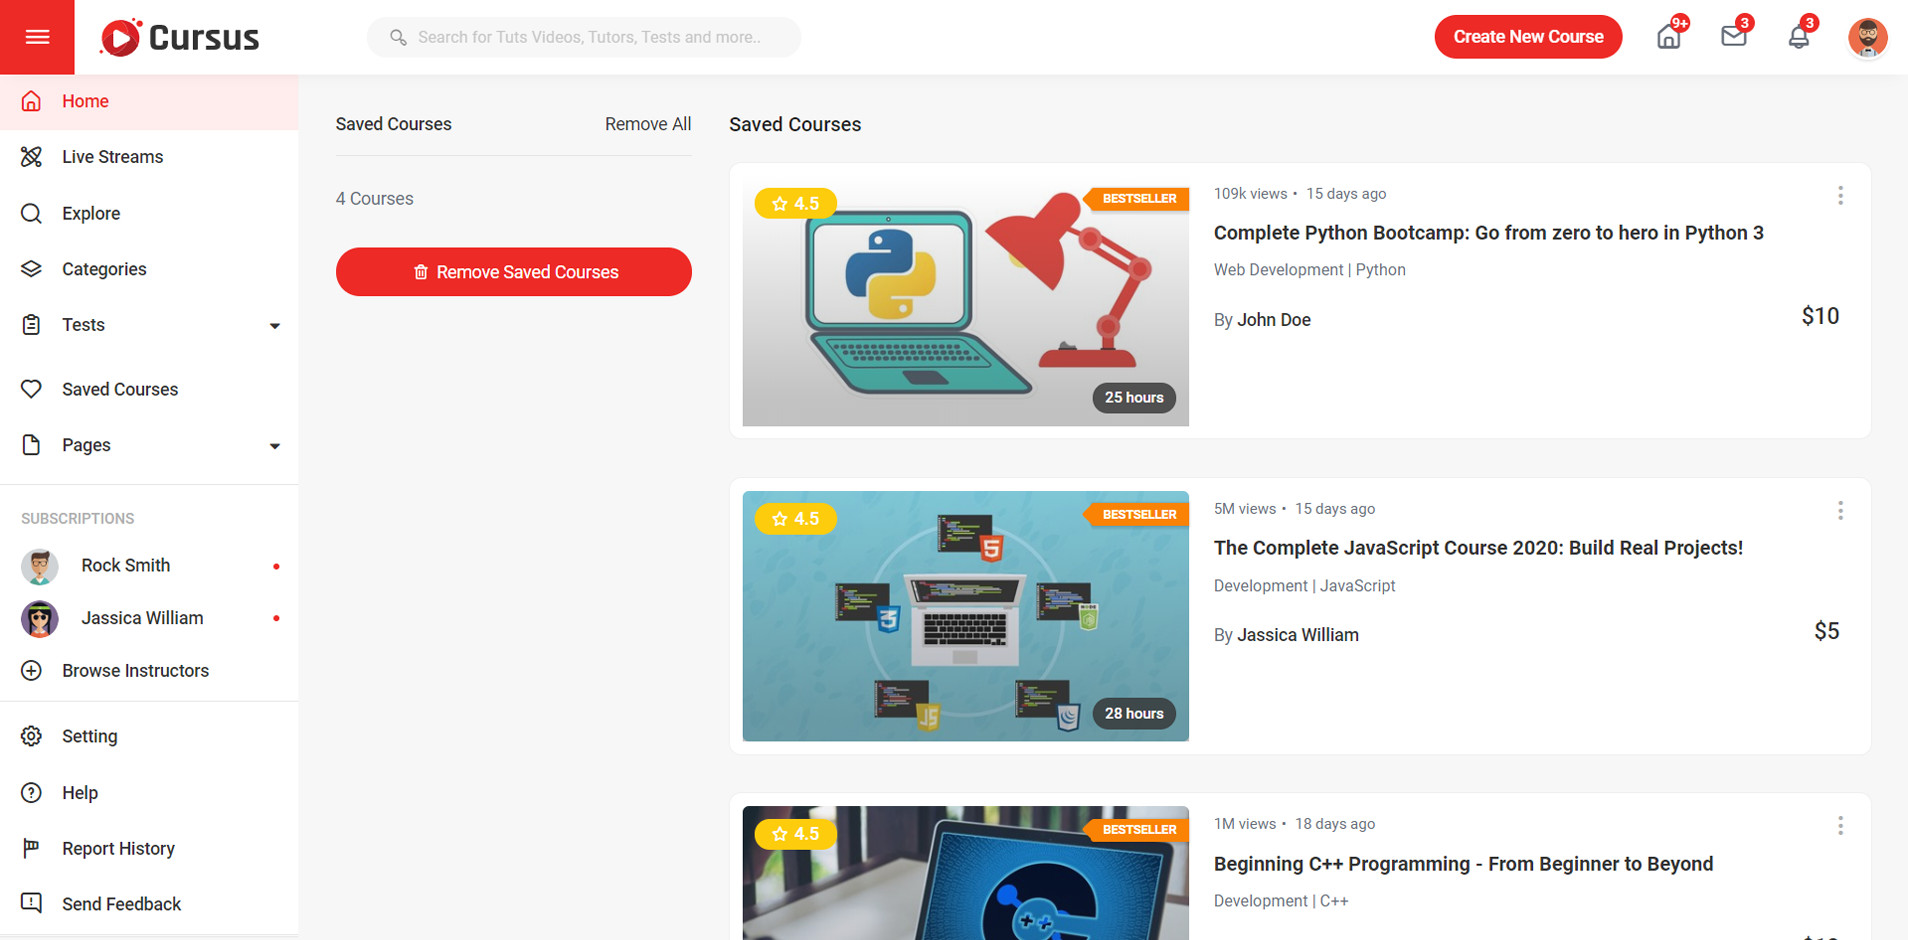The width and height of the screenshot is (1908, 940).
Task: Open options menu for JavaScript course
Action: (1840, 511)
